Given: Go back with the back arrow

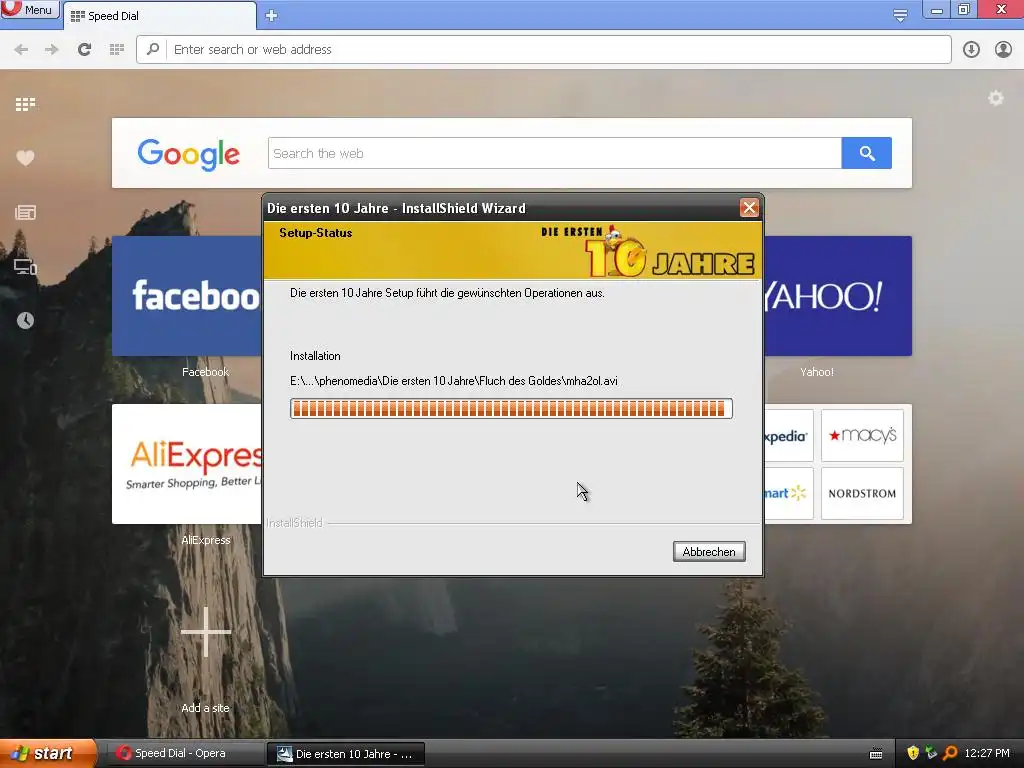Looking at the screenshot, I should click(x=21, y=50).
